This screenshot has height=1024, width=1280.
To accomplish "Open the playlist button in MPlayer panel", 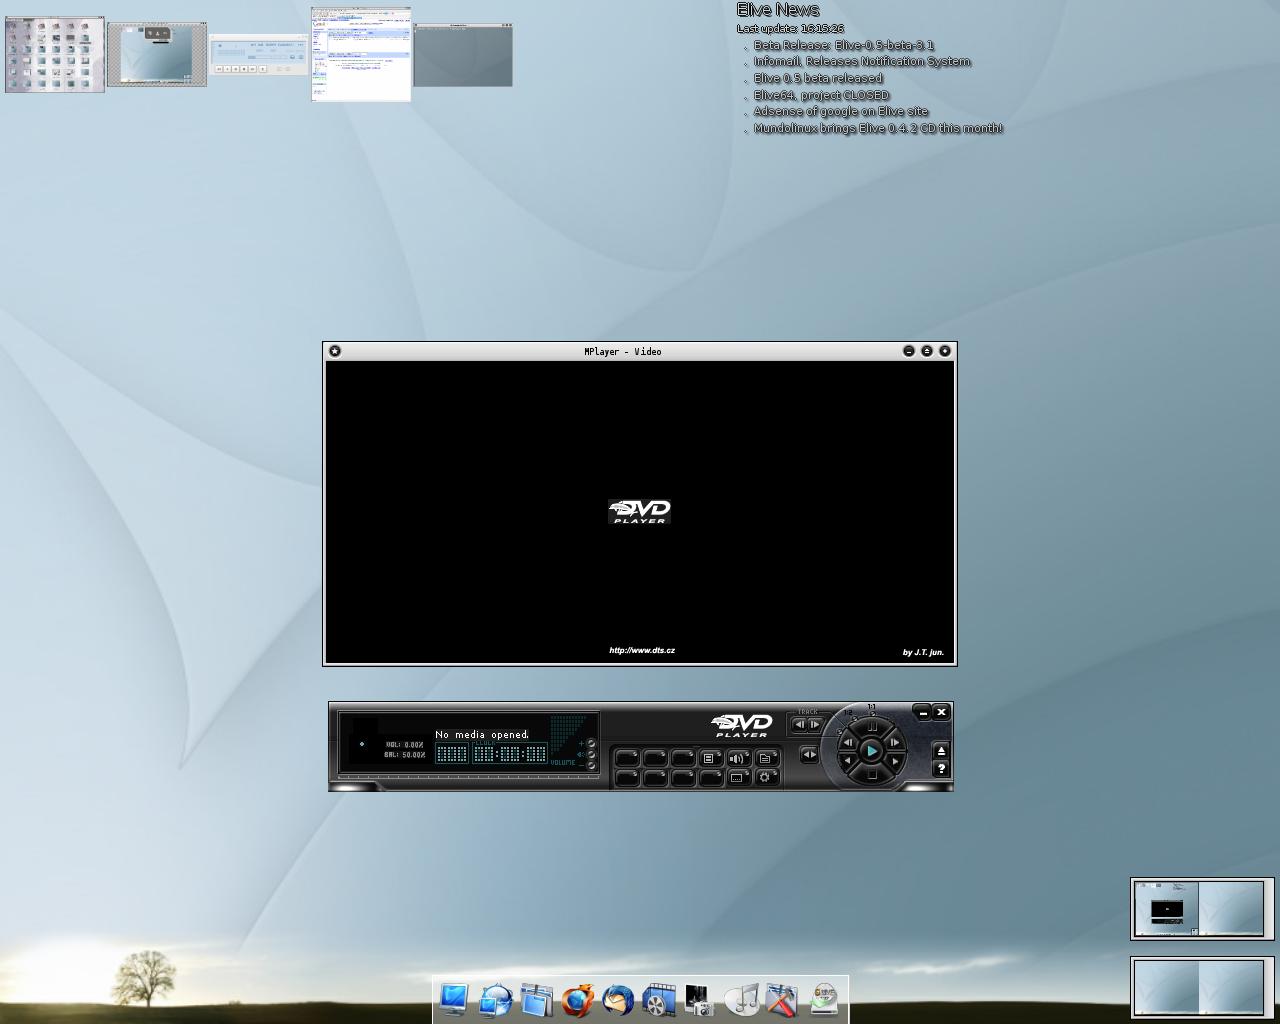I will (x=708, y=758).
